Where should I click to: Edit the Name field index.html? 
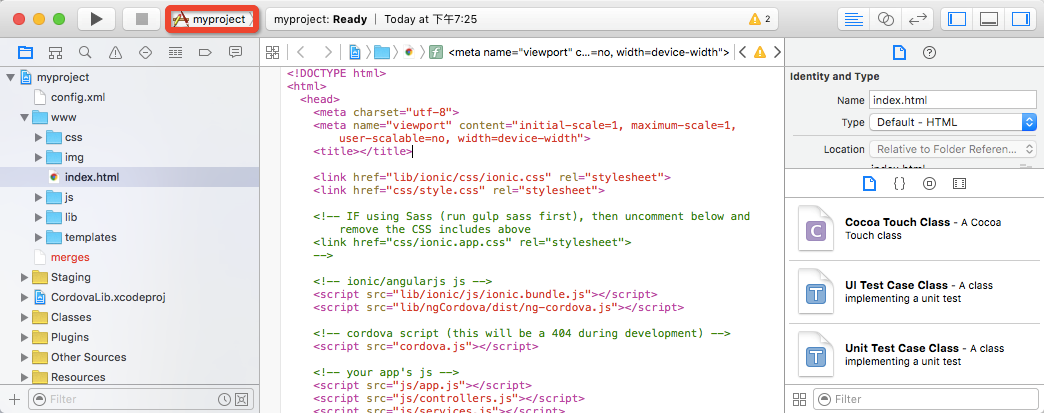click(953, 100)
